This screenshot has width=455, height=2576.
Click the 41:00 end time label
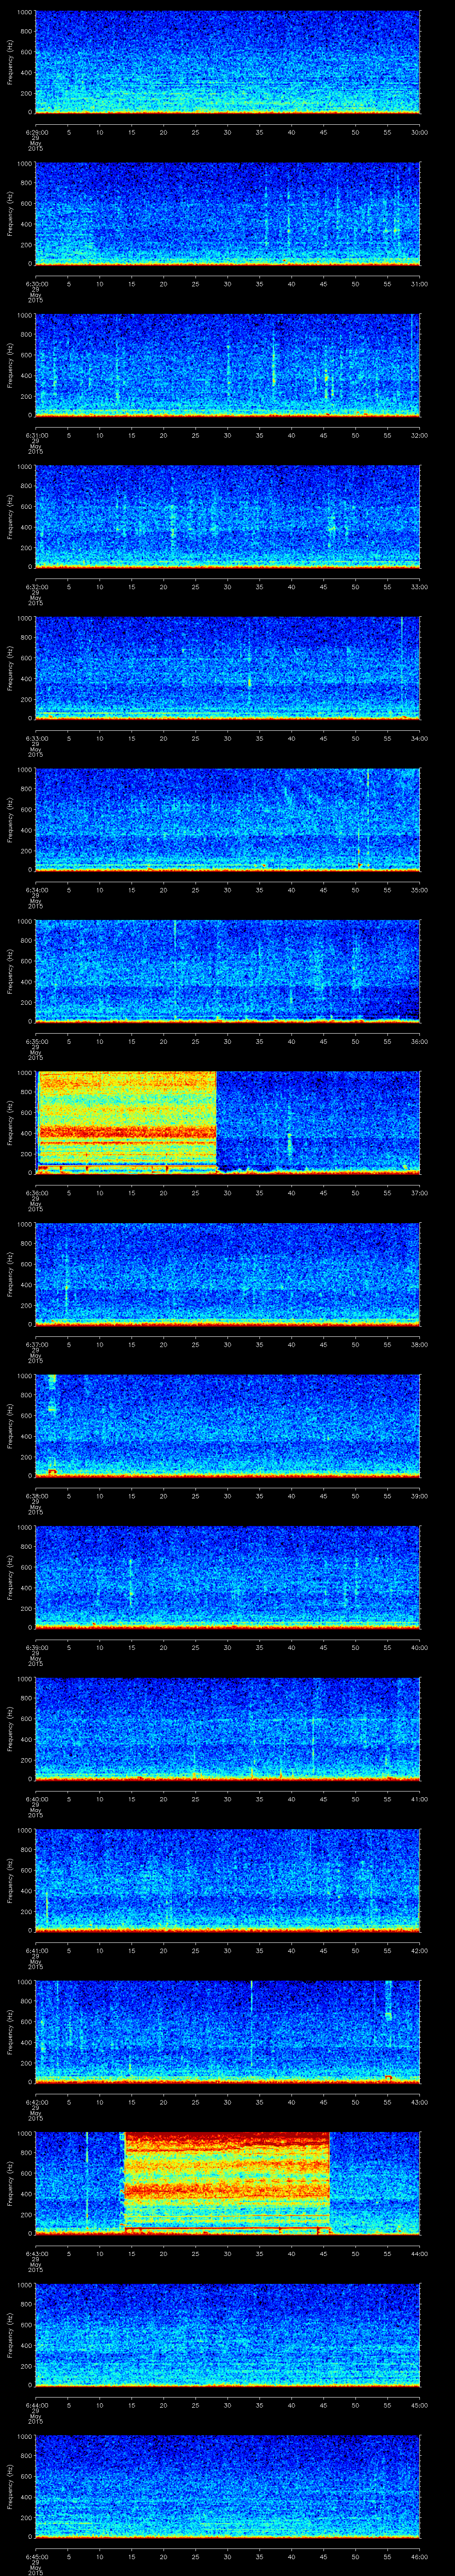point(419,1798)
